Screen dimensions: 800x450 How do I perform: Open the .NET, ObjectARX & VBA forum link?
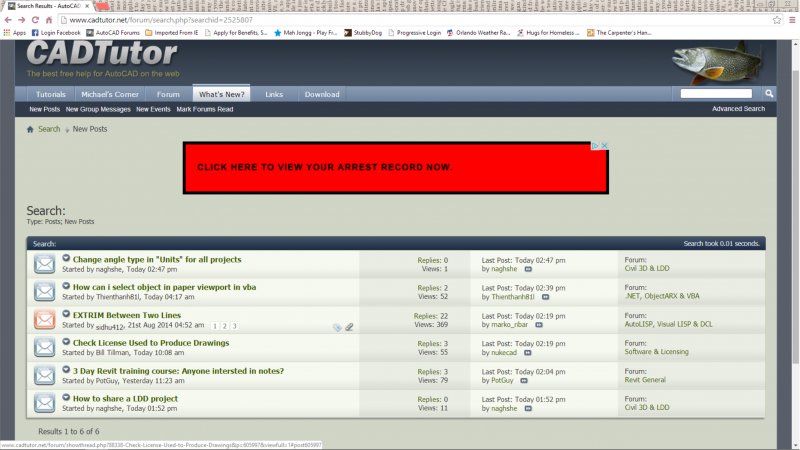[662, 296]
